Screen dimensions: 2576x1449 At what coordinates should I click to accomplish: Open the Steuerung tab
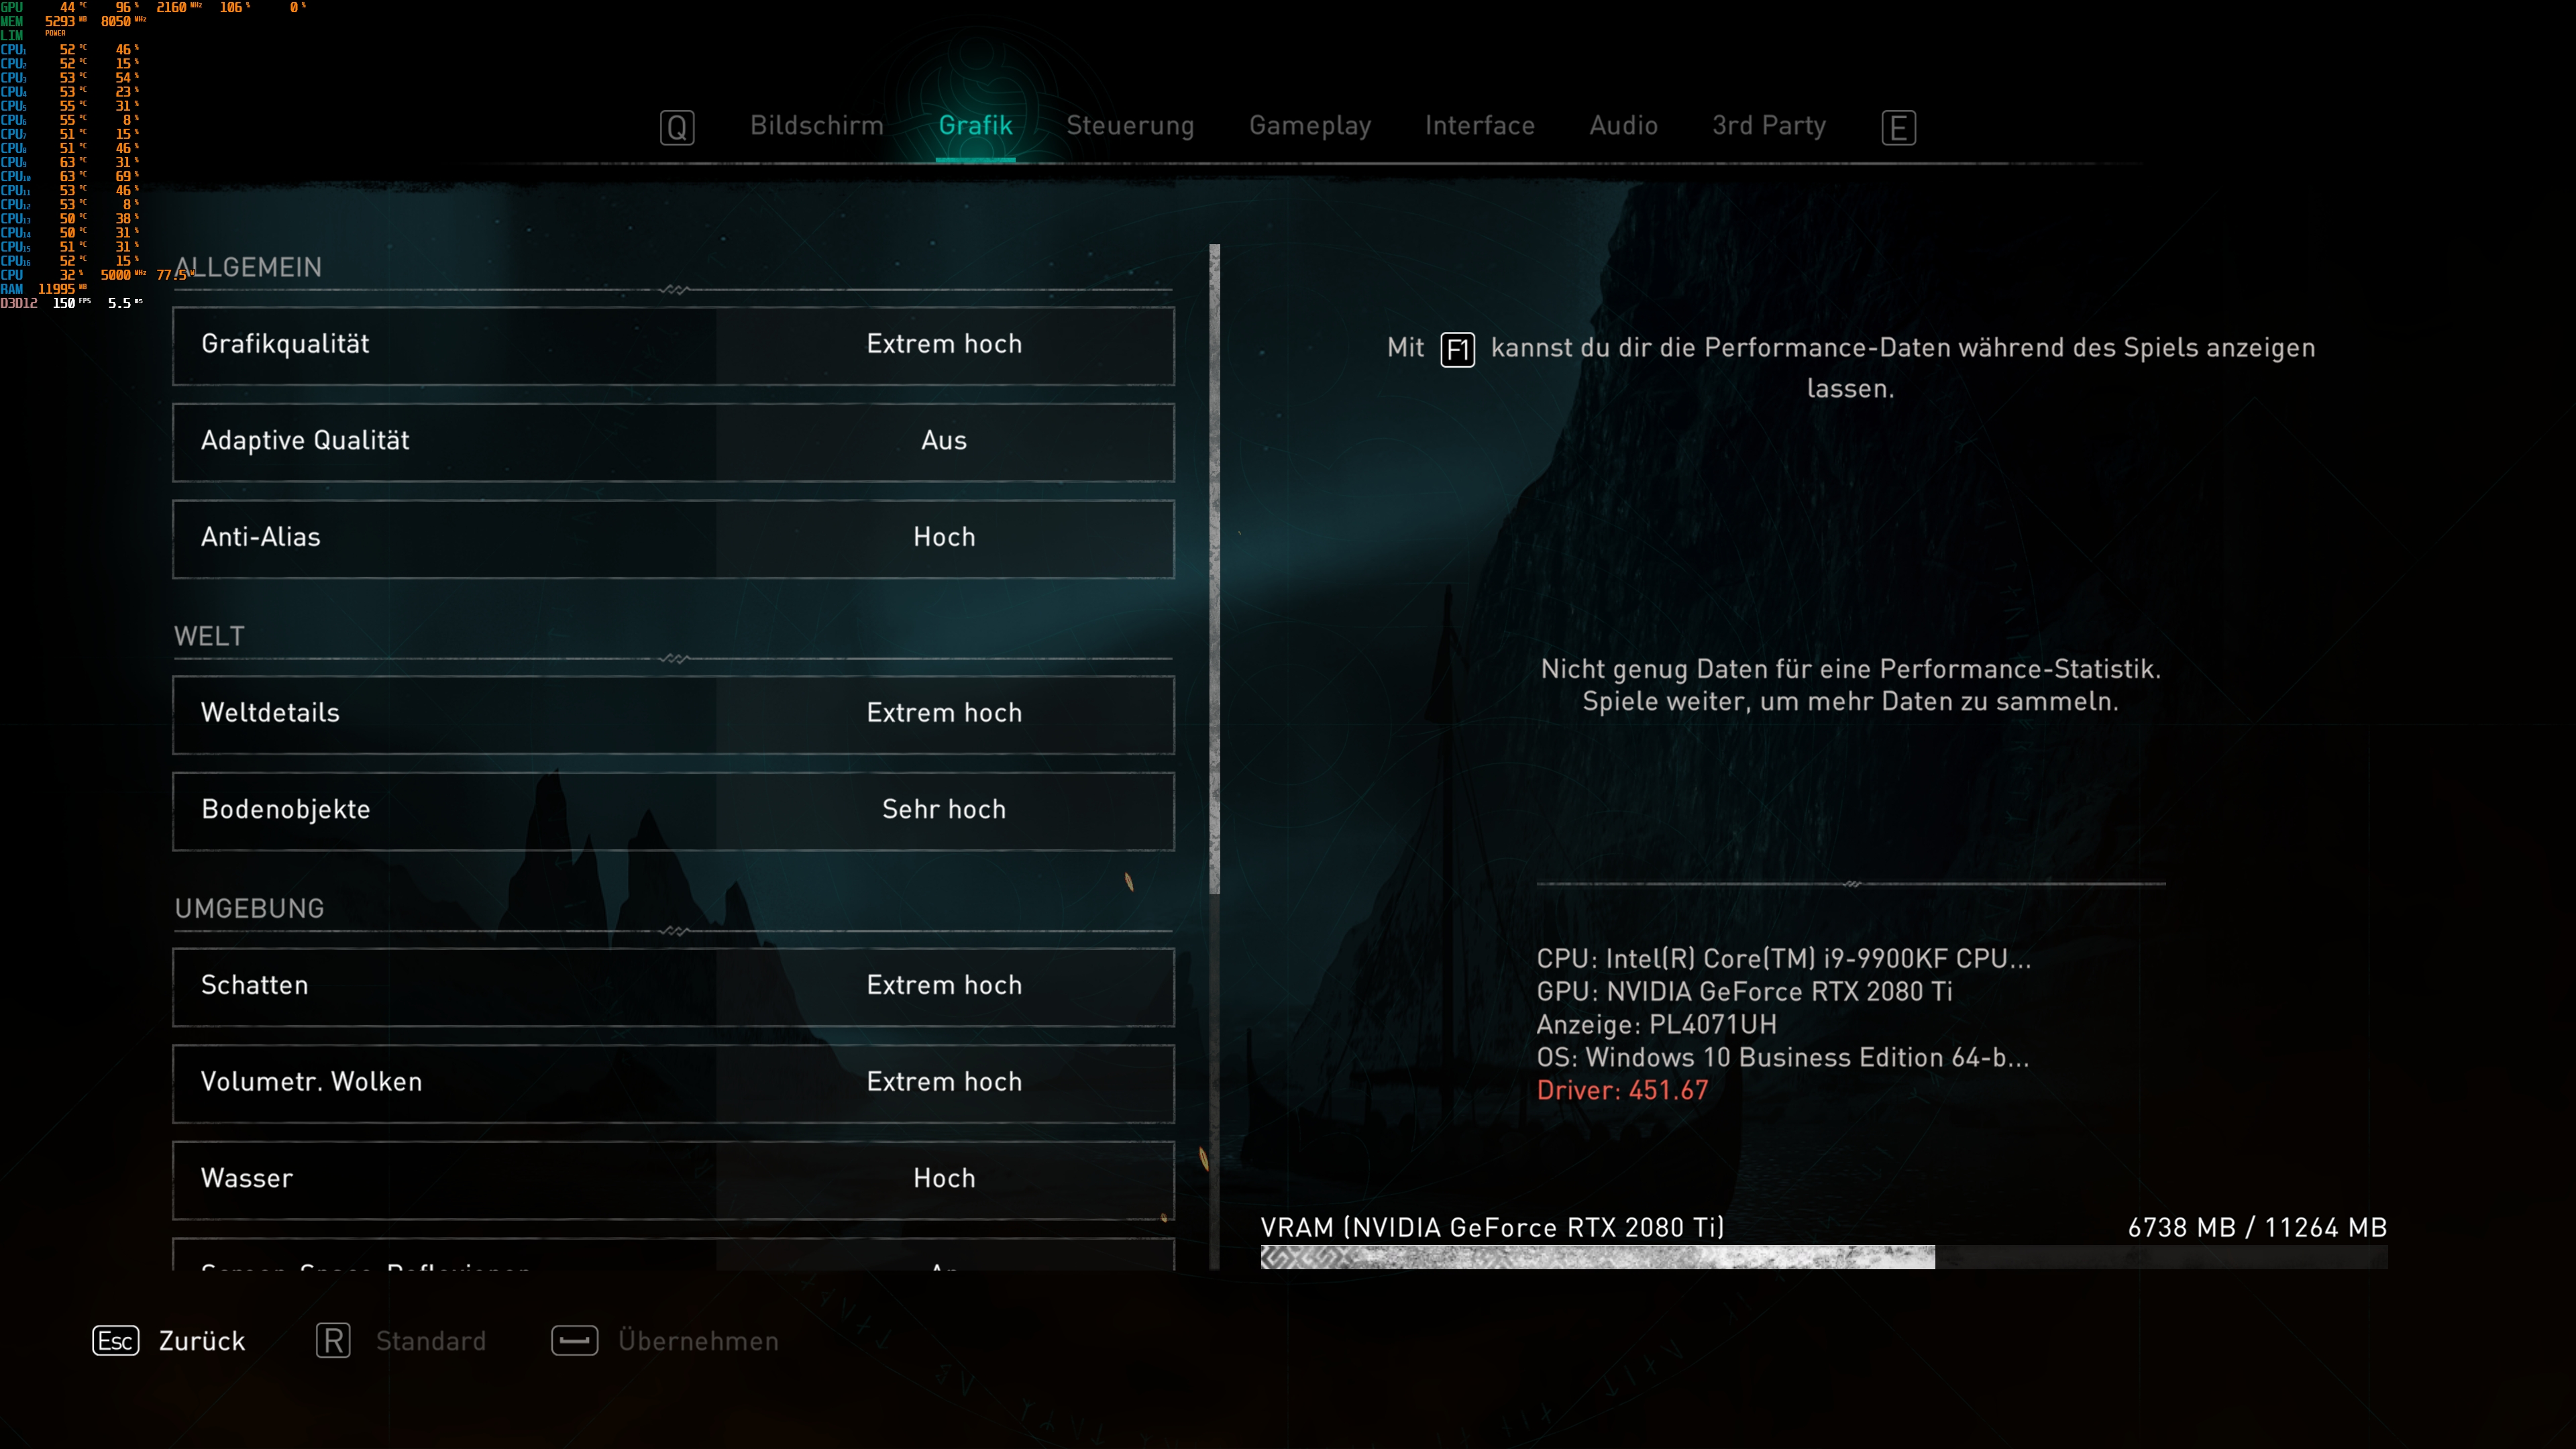(1130, 126)
